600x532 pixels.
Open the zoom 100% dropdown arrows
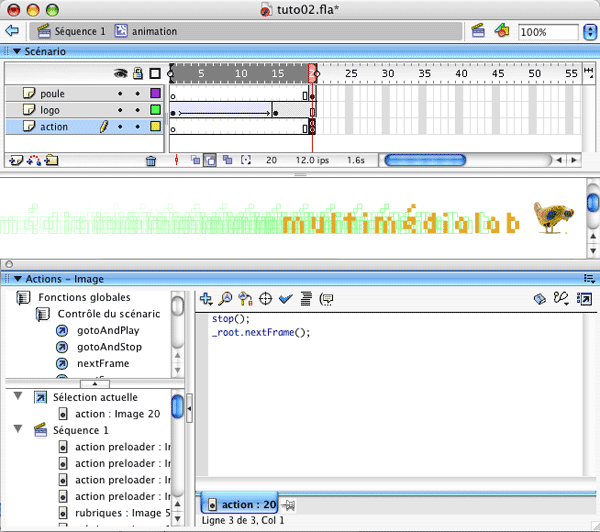(590, 32)
